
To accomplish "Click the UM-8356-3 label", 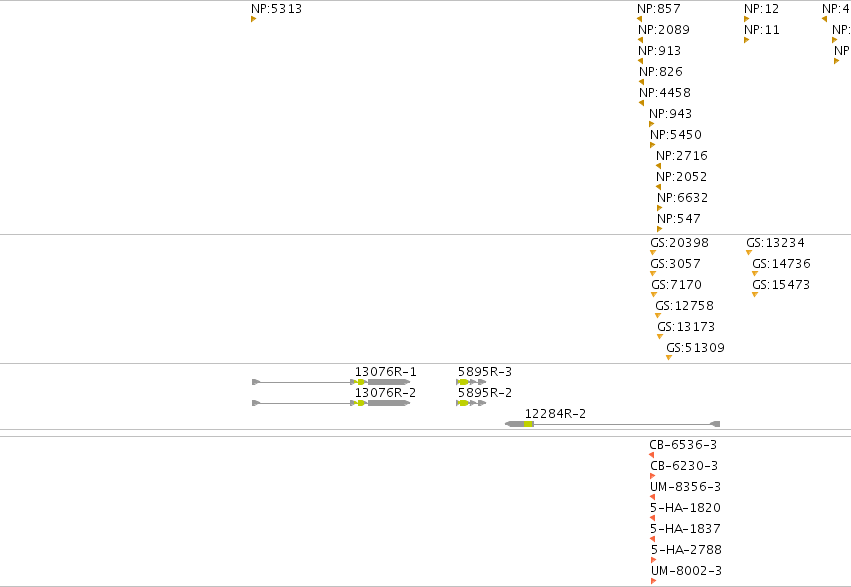I will [x=685, y=487].
